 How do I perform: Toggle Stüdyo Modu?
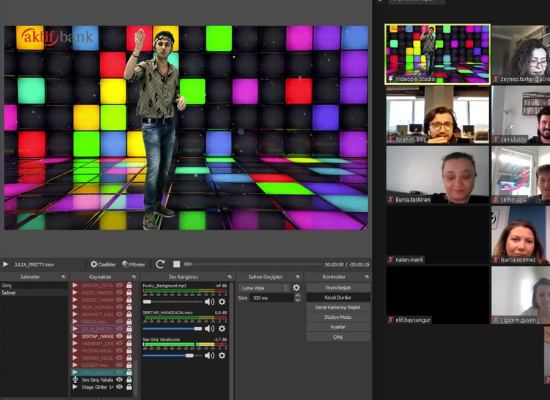(x=338, y=317)
